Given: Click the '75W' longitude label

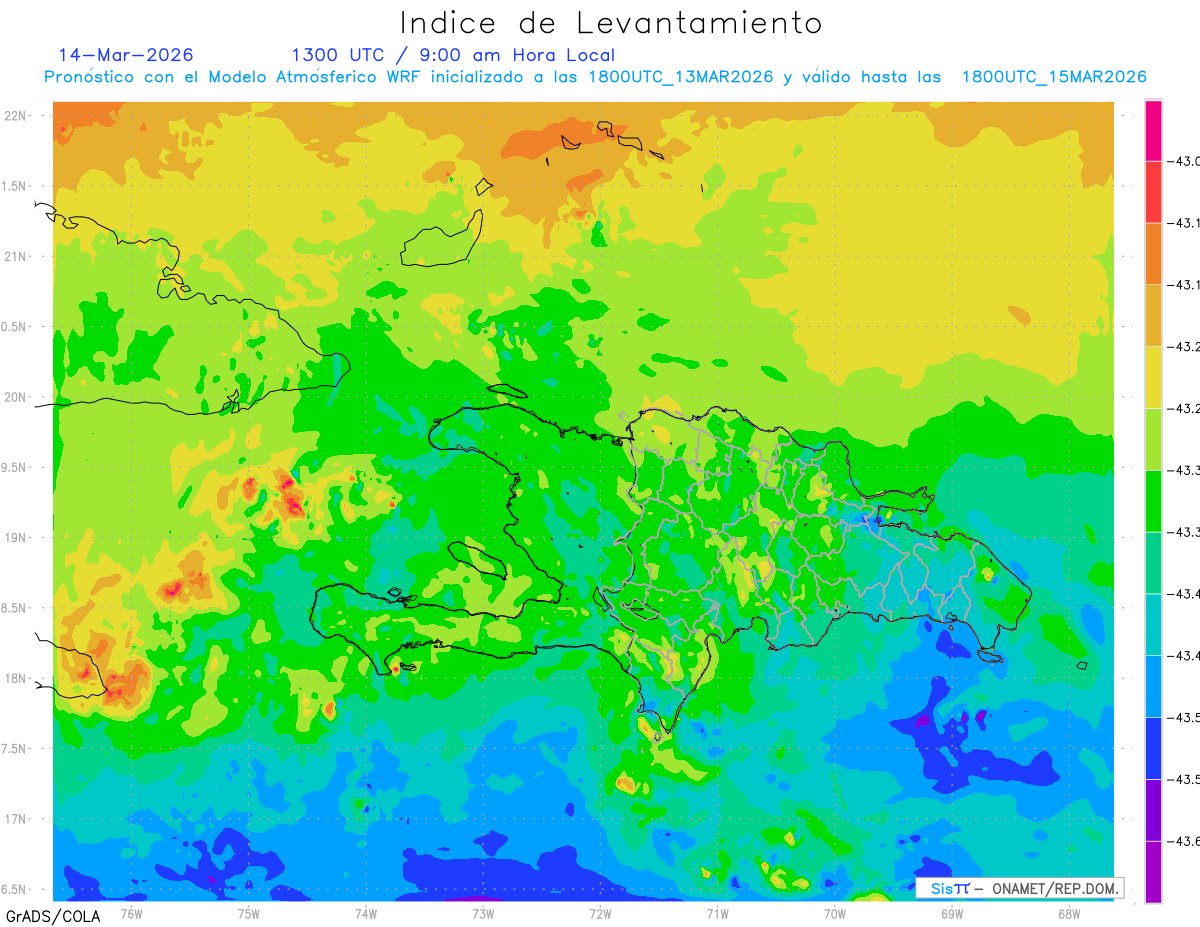Looking at the screenshot, I should pyautogui.click(x=249, y=913).
